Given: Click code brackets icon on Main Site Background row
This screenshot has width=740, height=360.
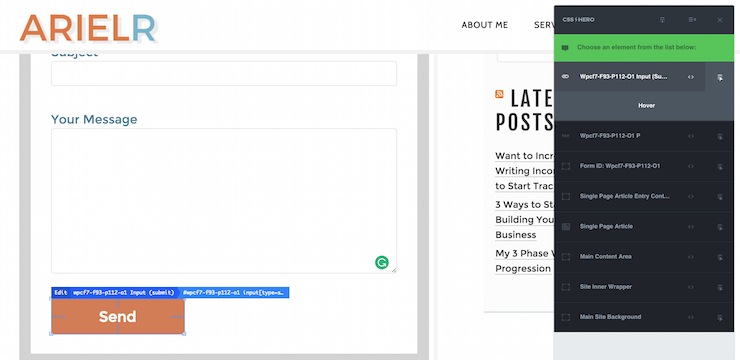Looking at the screenshot, I should pos(691,318).
